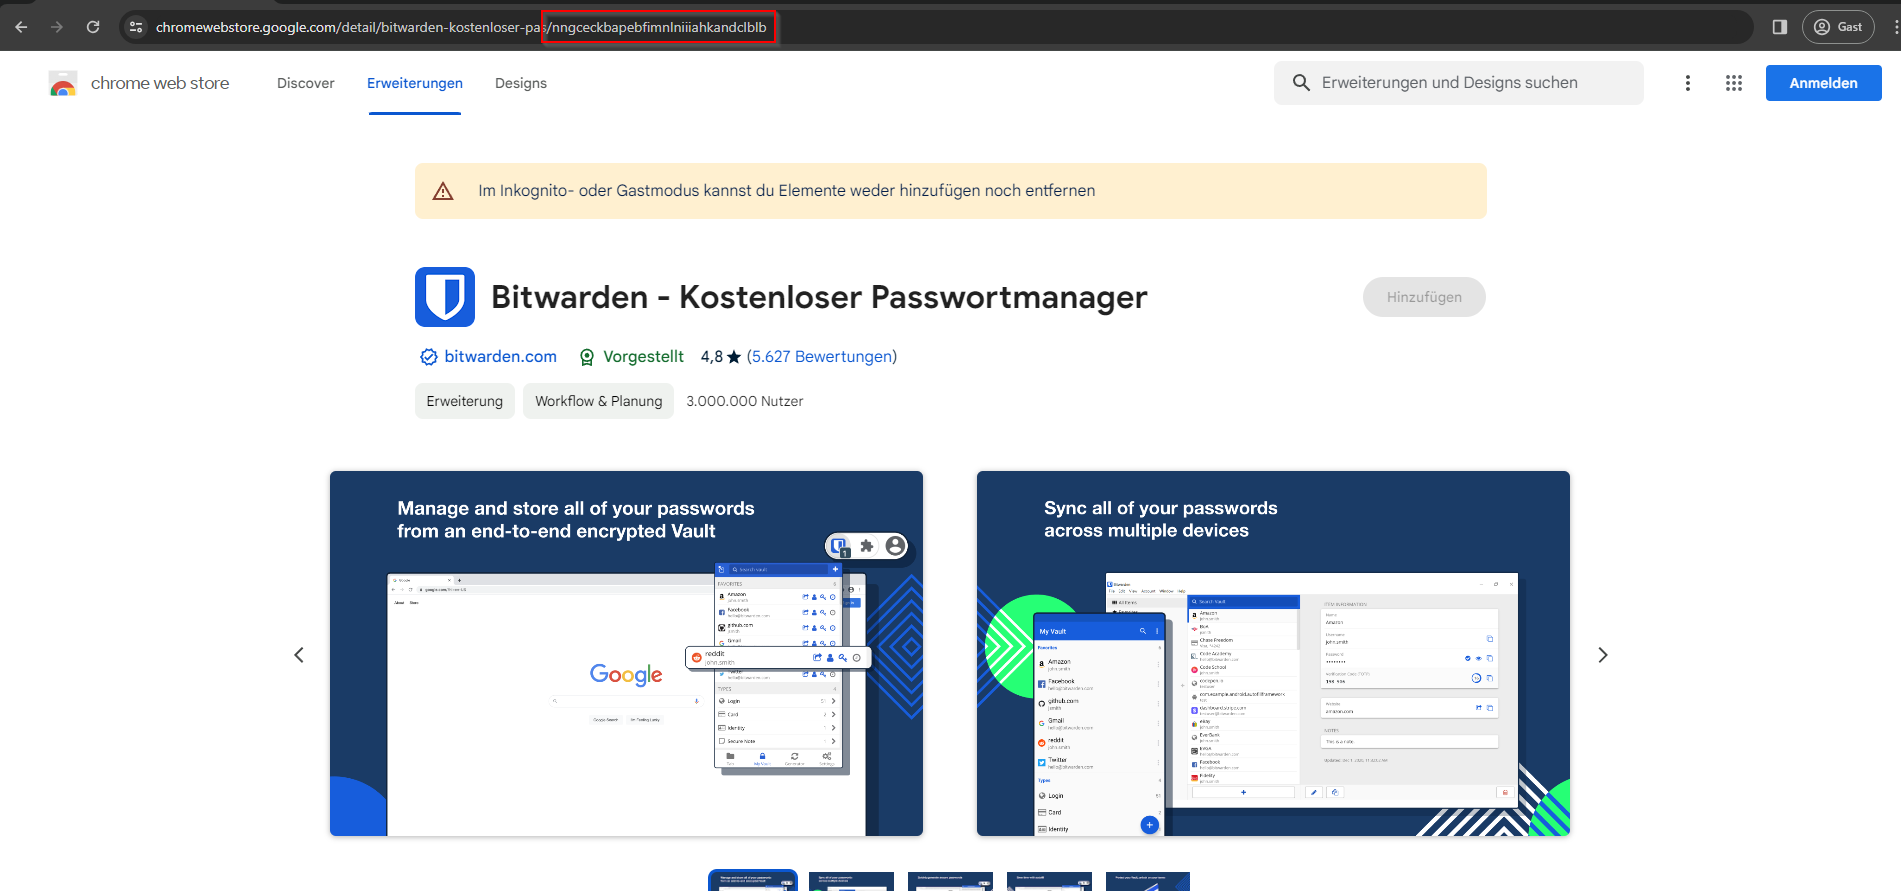Click the '4,8' rating value
The height and width of the screenshot is (891, 1901).
coord(711,357)
